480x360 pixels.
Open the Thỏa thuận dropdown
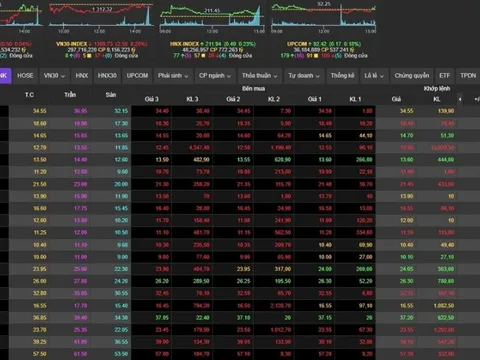click(x=260, y=76)
